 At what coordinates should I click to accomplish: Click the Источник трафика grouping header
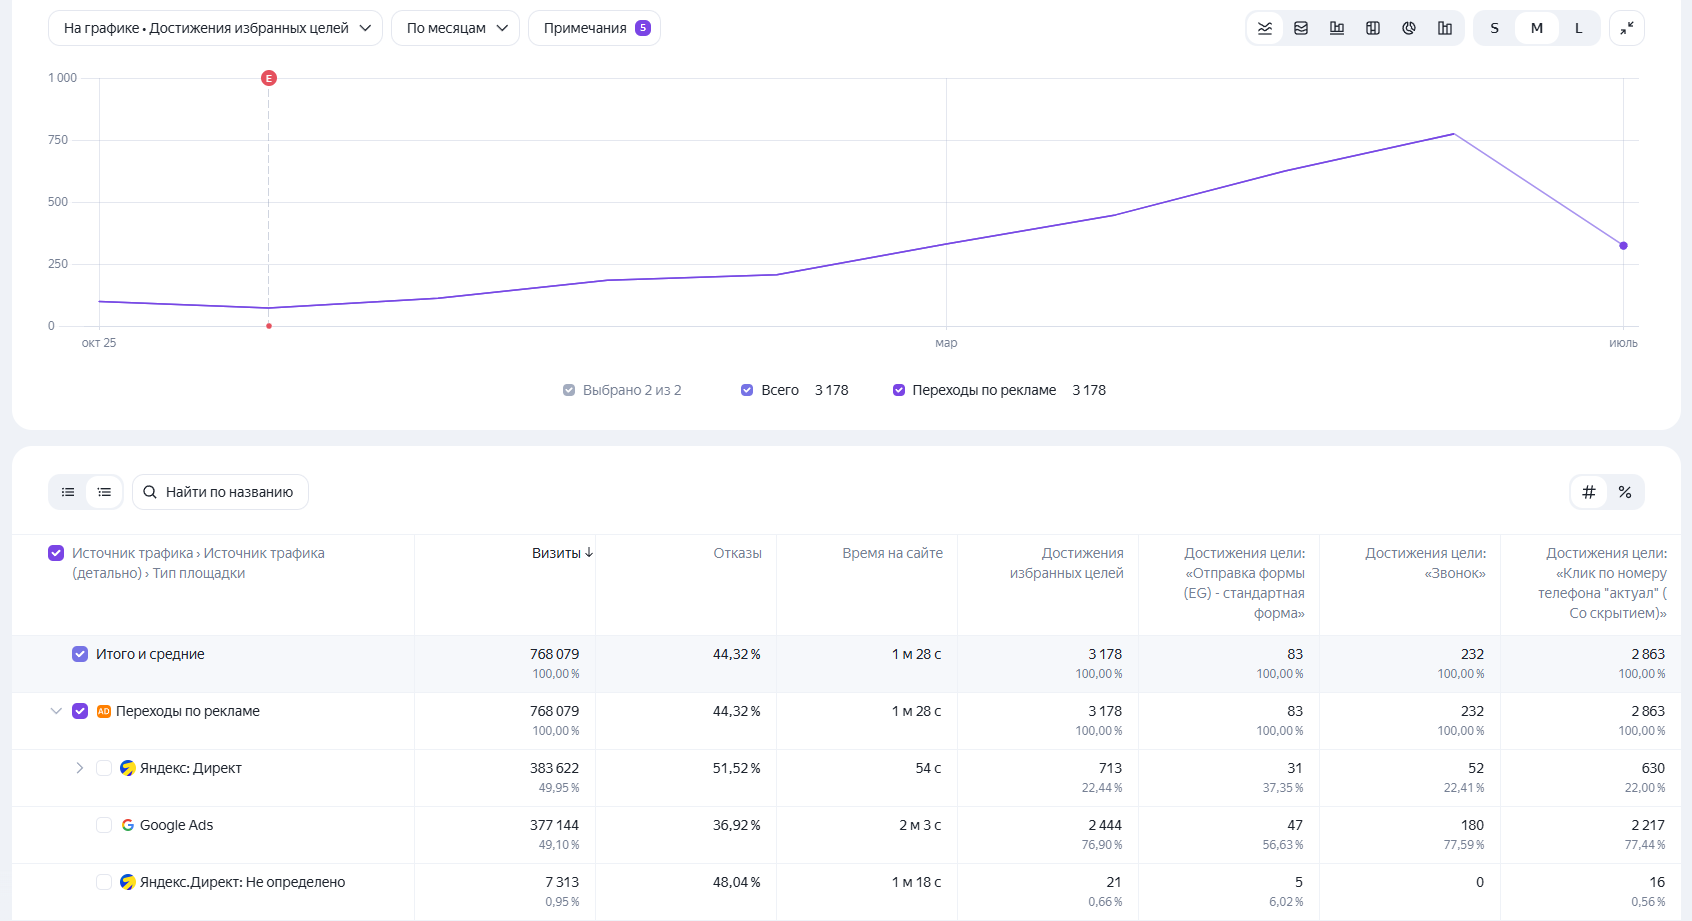[x=198, y=563]
